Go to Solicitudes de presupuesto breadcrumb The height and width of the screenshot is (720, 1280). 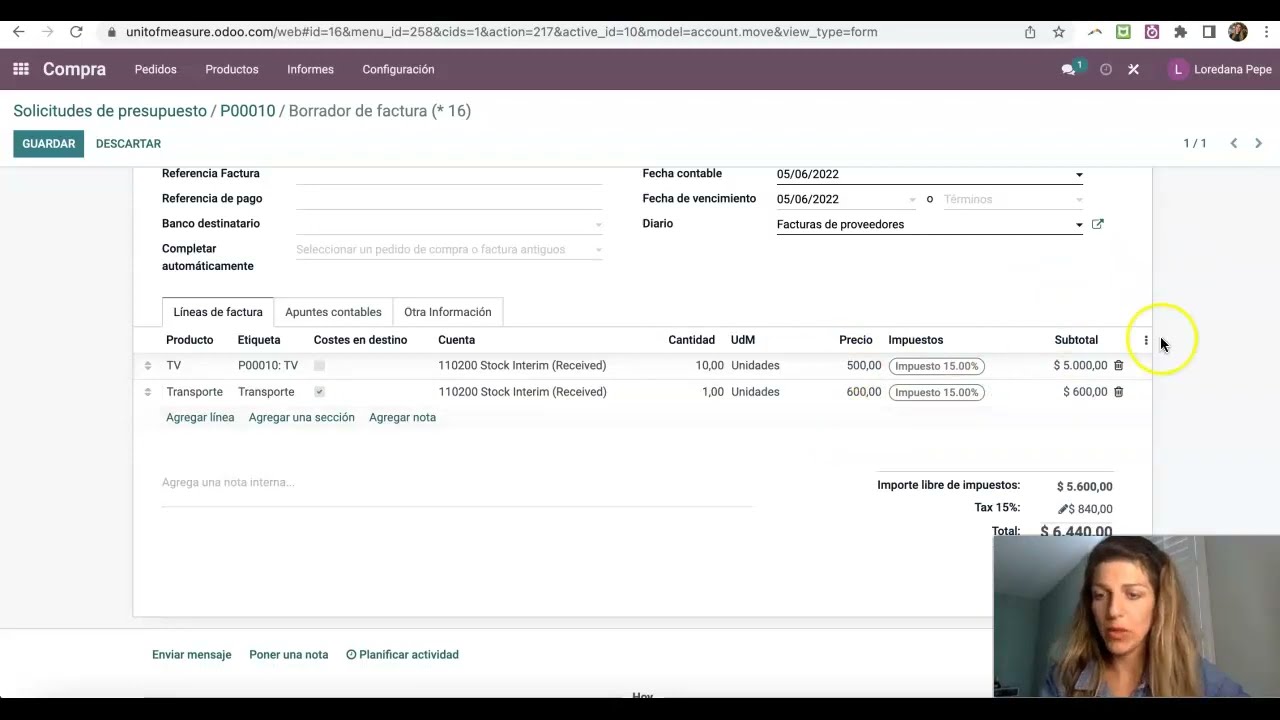(x=110, y=111)
